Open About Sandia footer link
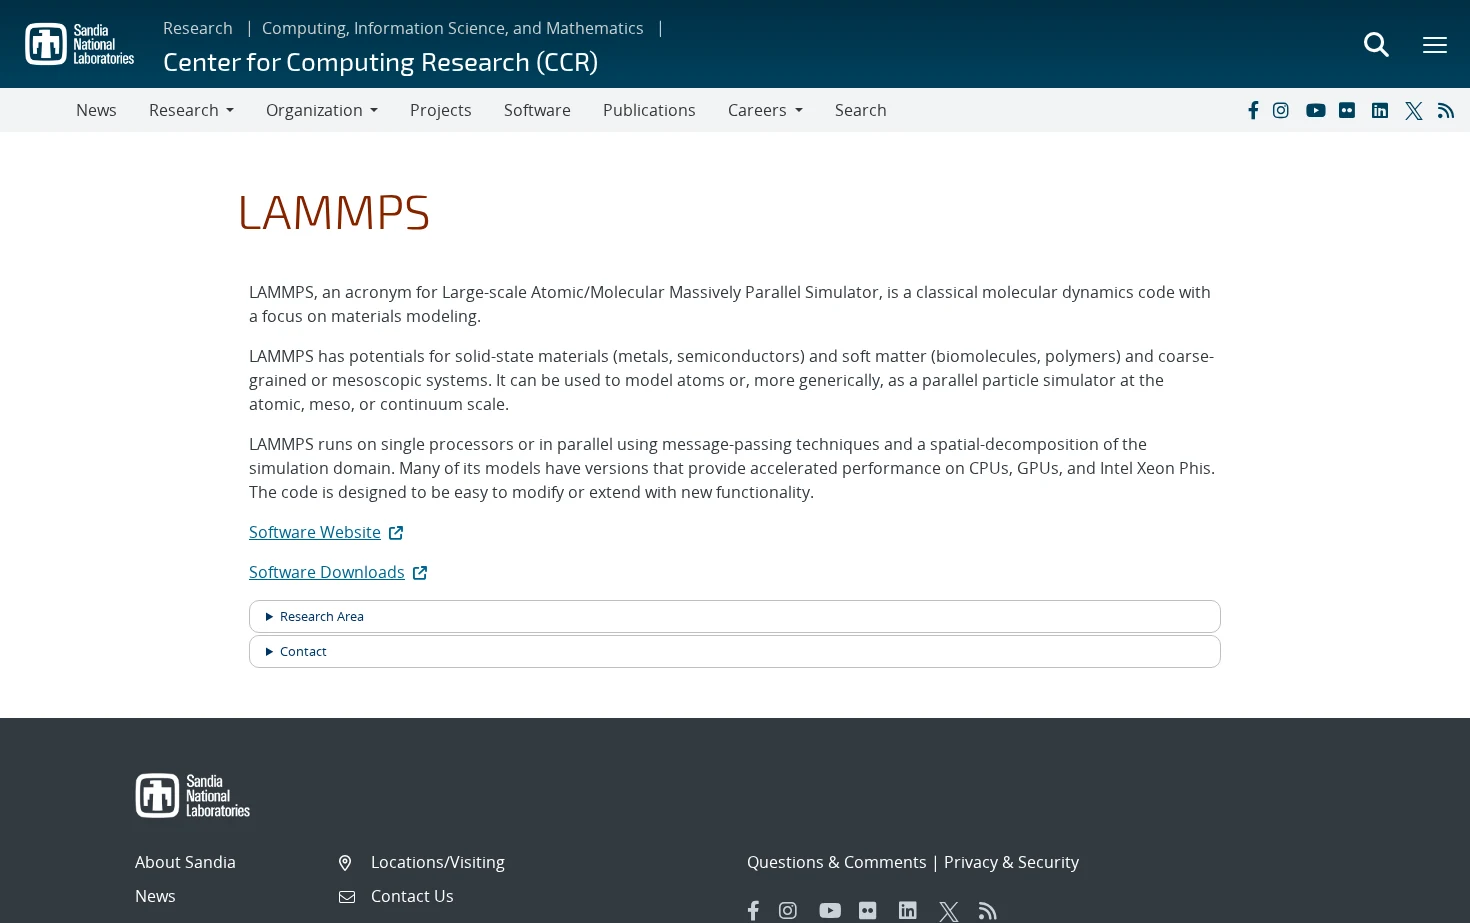This screenshot has height=923, width=1470. coord(185,862)
